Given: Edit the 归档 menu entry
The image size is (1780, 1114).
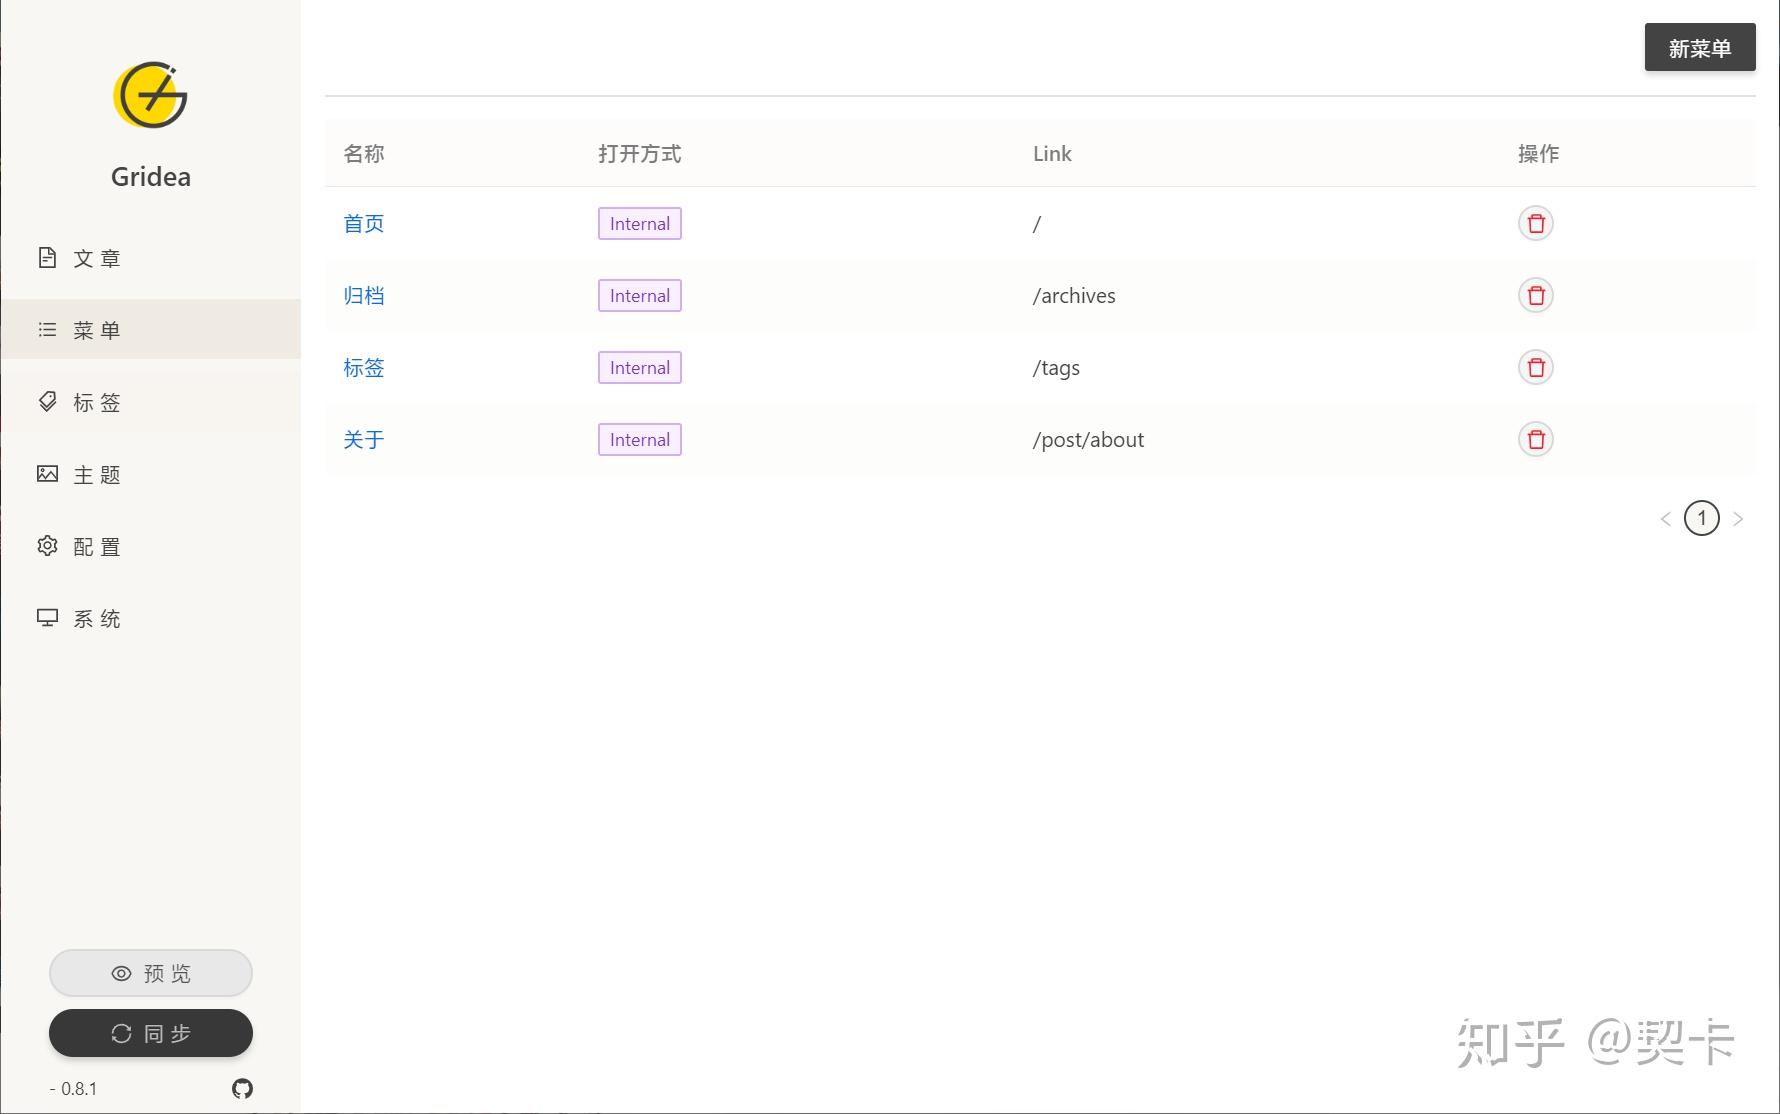Looking at the screenshot, I should click(x=363, y=295).
